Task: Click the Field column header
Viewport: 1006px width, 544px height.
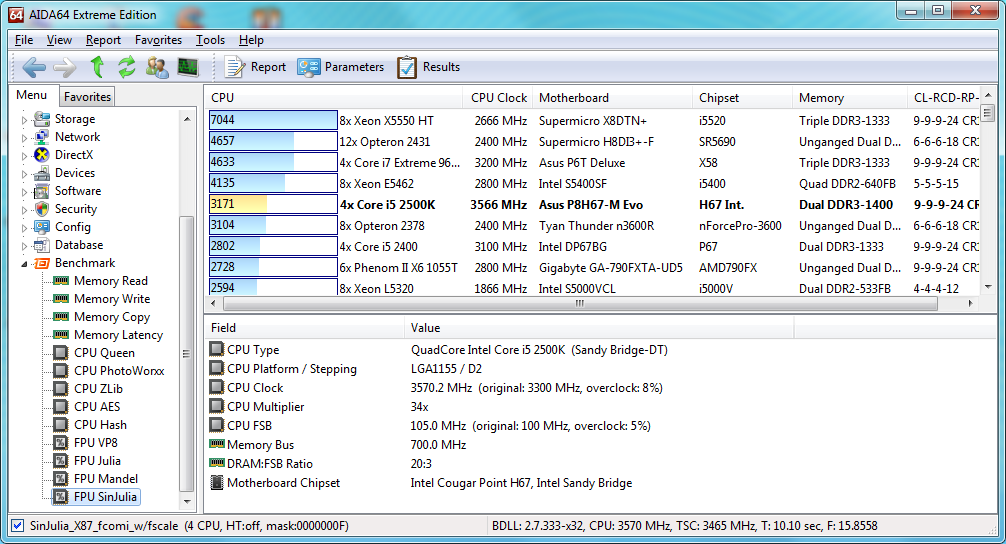Action: tap(305, 328)
